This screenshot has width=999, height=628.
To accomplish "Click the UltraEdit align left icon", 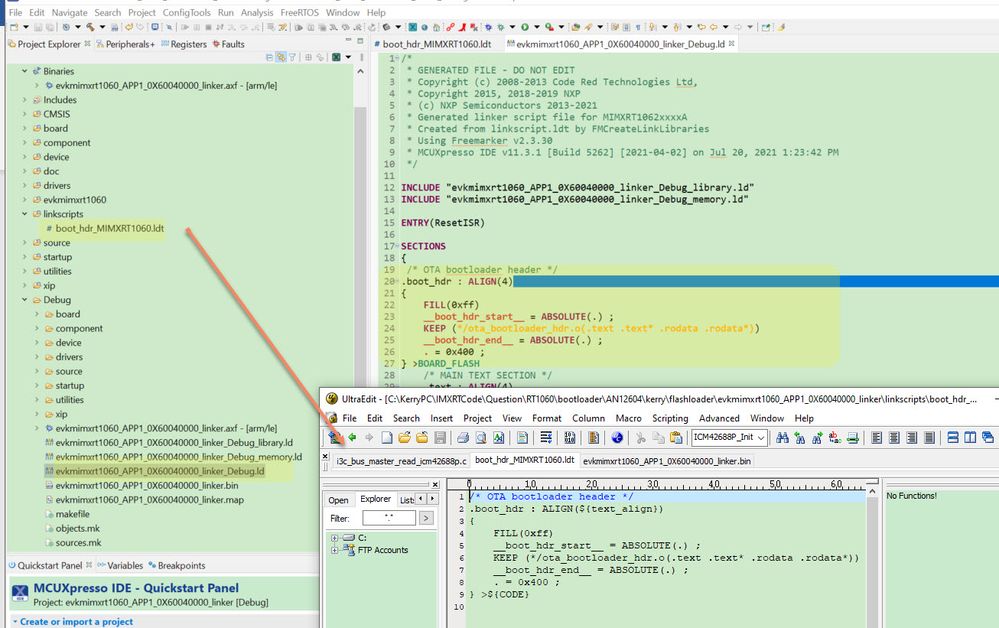I will pyautogui.click(x=877, y=437).
